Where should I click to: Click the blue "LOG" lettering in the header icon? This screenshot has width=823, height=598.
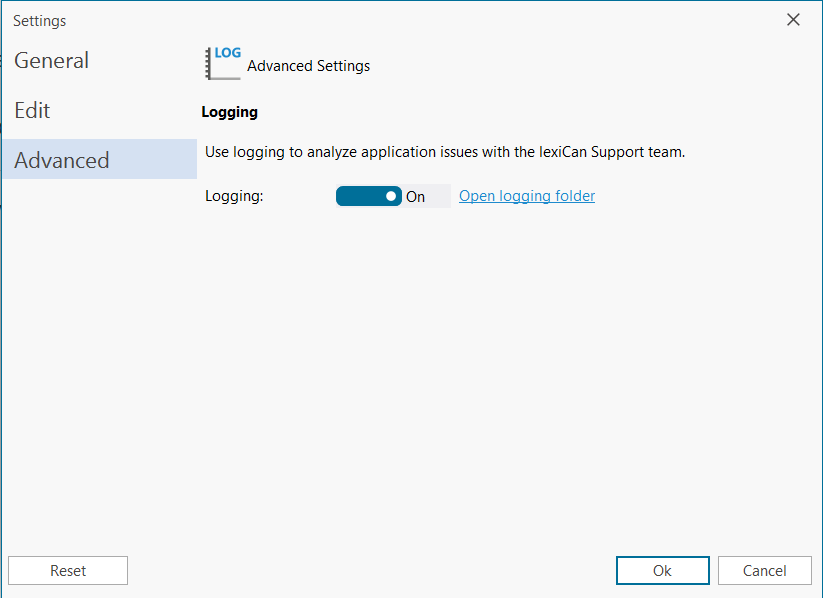tap(228, 53)
